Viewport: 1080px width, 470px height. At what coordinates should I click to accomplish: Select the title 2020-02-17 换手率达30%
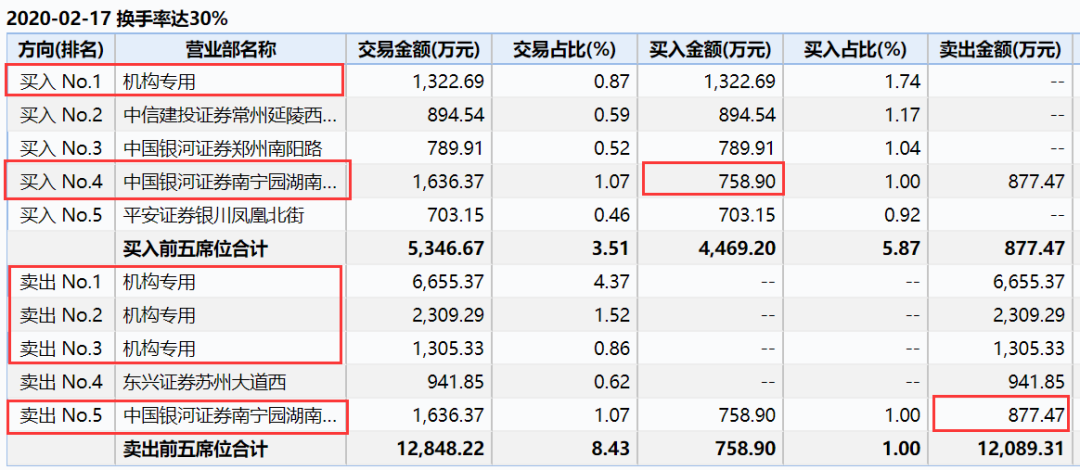click(x=118, y=17)
